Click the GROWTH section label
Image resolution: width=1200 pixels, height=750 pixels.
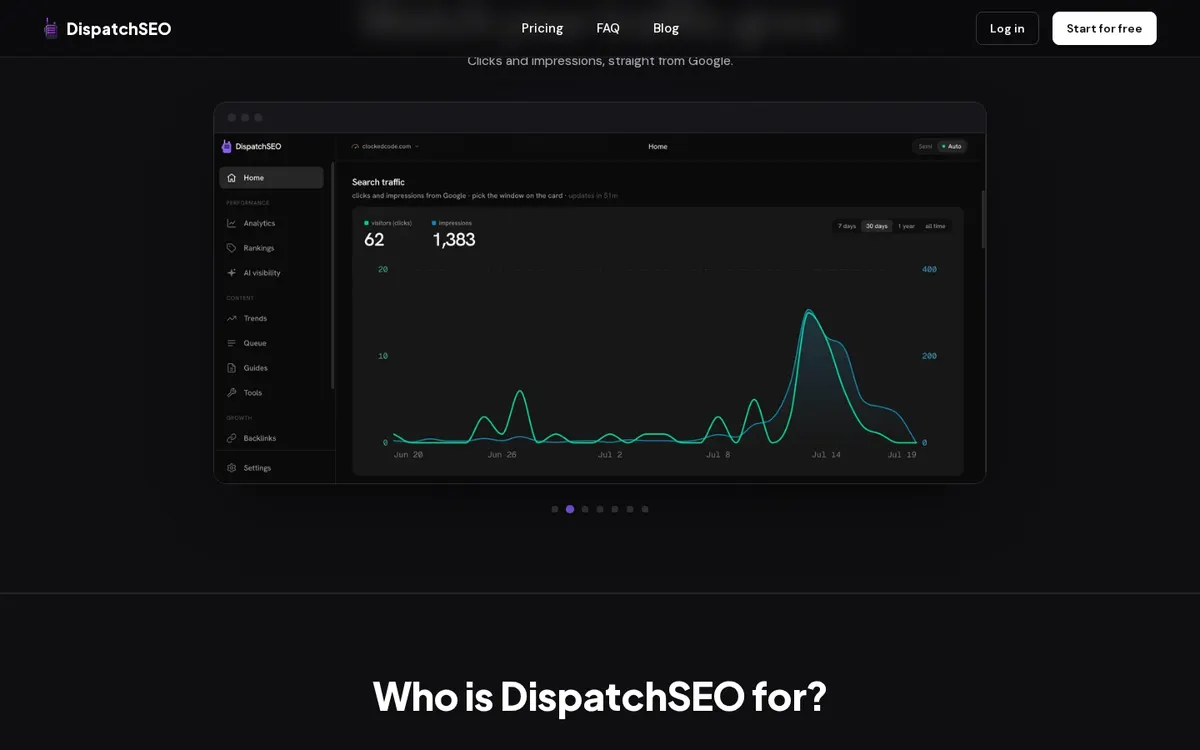tap(239, 418)
